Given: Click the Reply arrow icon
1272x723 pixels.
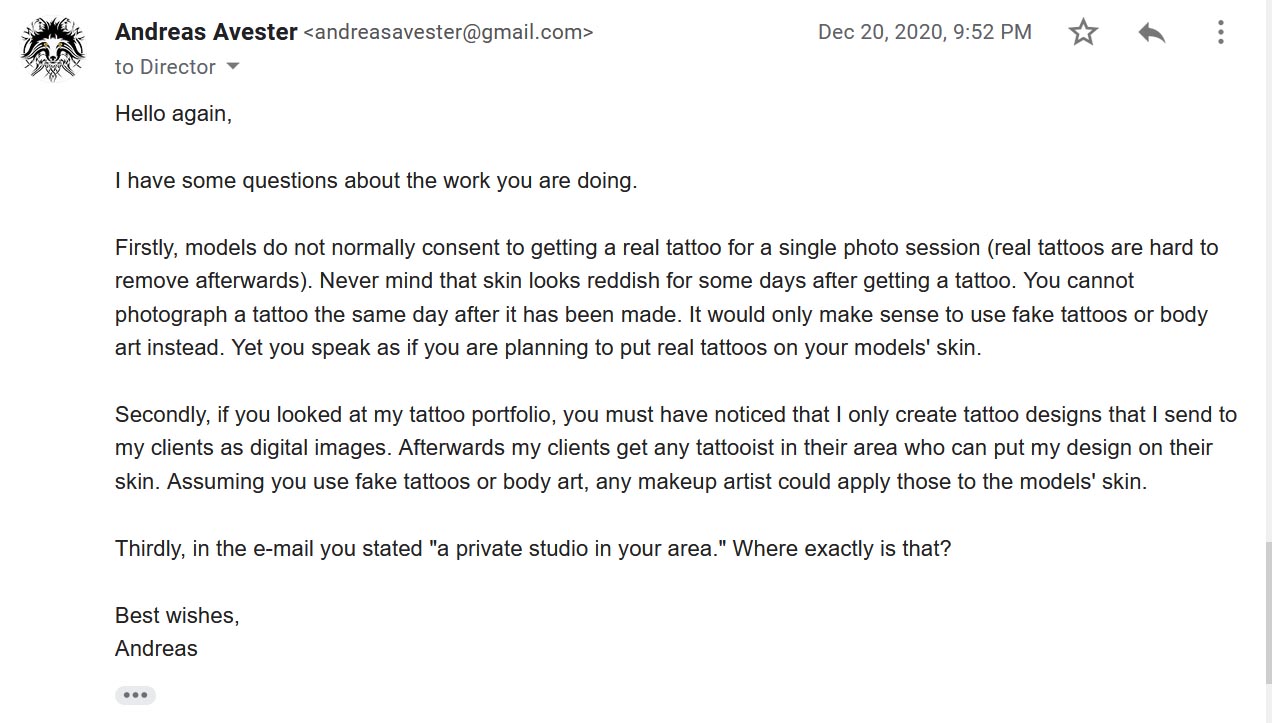Looking at the screenshot, I should [x=1152, y=32].
